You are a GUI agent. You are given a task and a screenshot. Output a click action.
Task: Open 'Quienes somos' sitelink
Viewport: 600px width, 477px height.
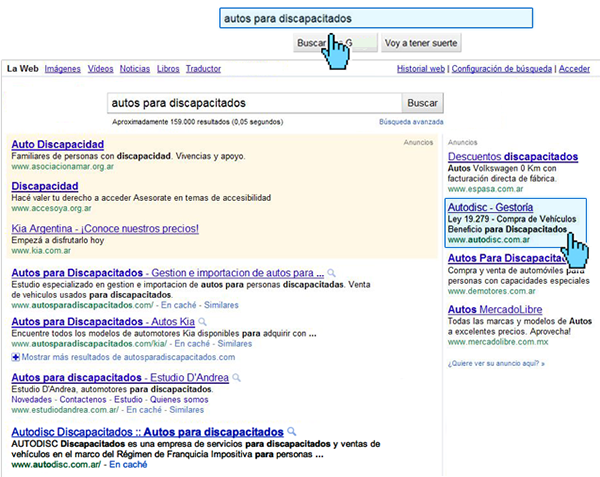(x=179, y=399)
